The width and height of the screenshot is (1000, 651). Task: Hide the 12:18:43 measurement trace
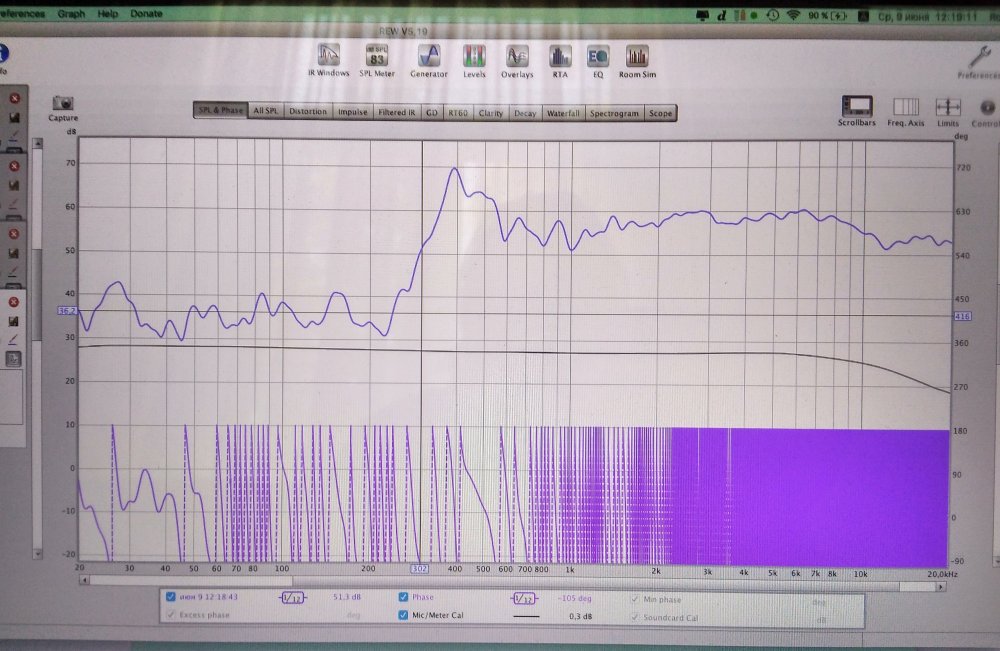point(172,598)
